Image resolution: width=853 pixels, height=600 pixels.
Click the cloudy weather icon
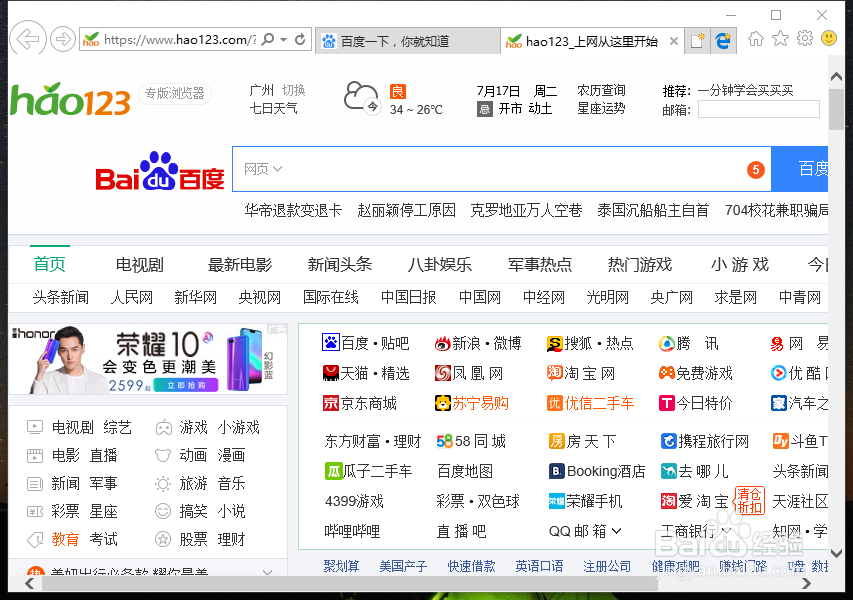pyautogui.click(x=361, y=97)
